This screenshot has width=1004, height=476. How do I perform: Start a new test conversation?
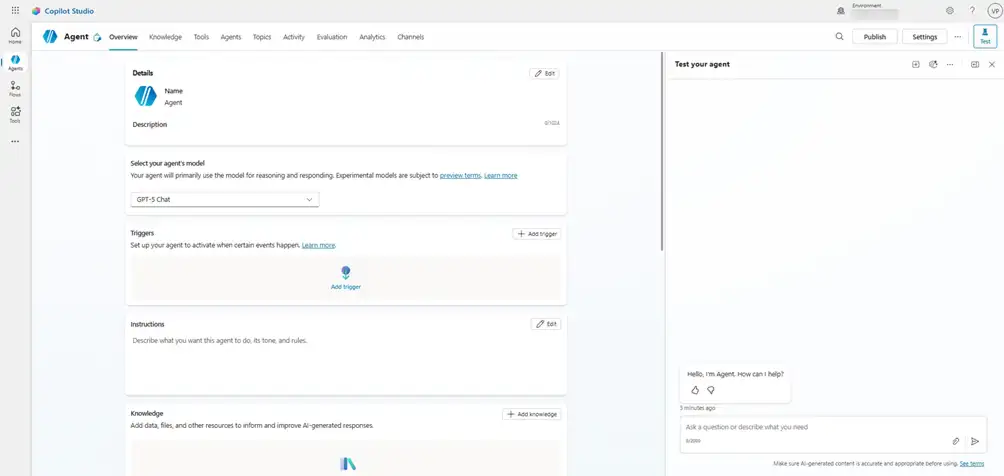pyautogui.click(x=915, y=64)
